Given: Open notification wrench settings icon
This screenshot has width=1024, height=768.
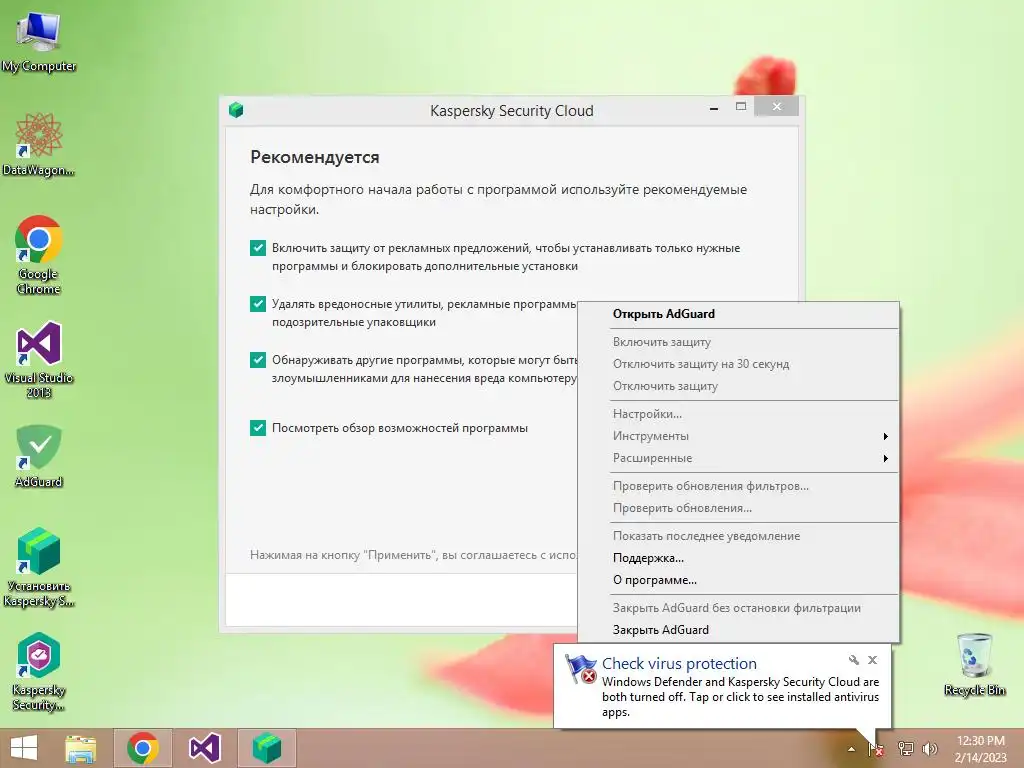Looking at the screenshot, I should point(854,660).
